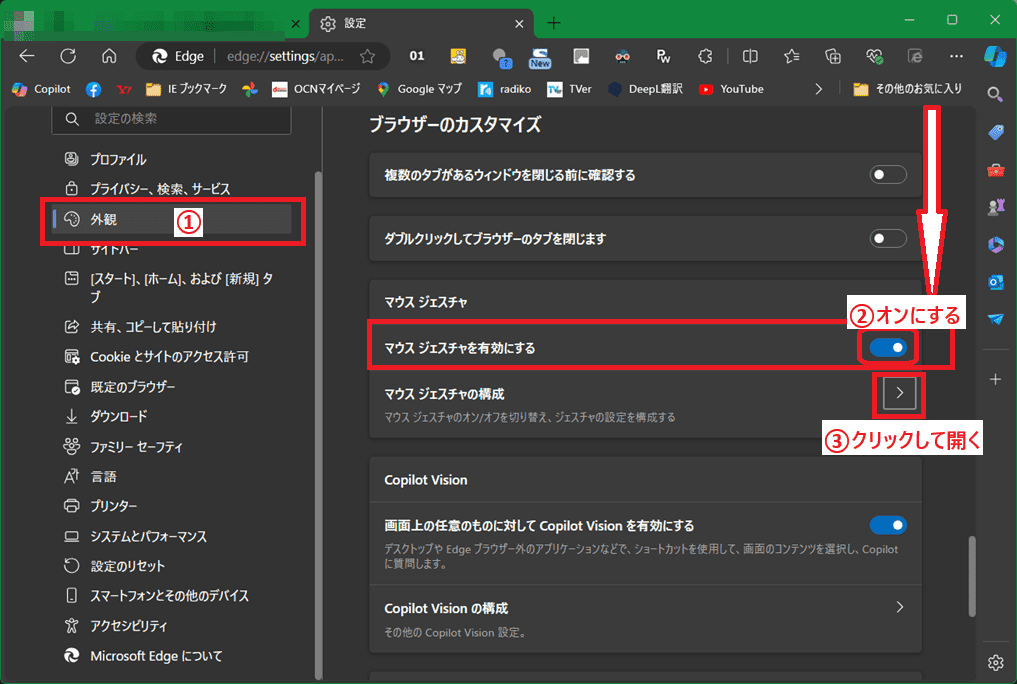Click the sidebar Outlook icon

(x=995, y=282)
